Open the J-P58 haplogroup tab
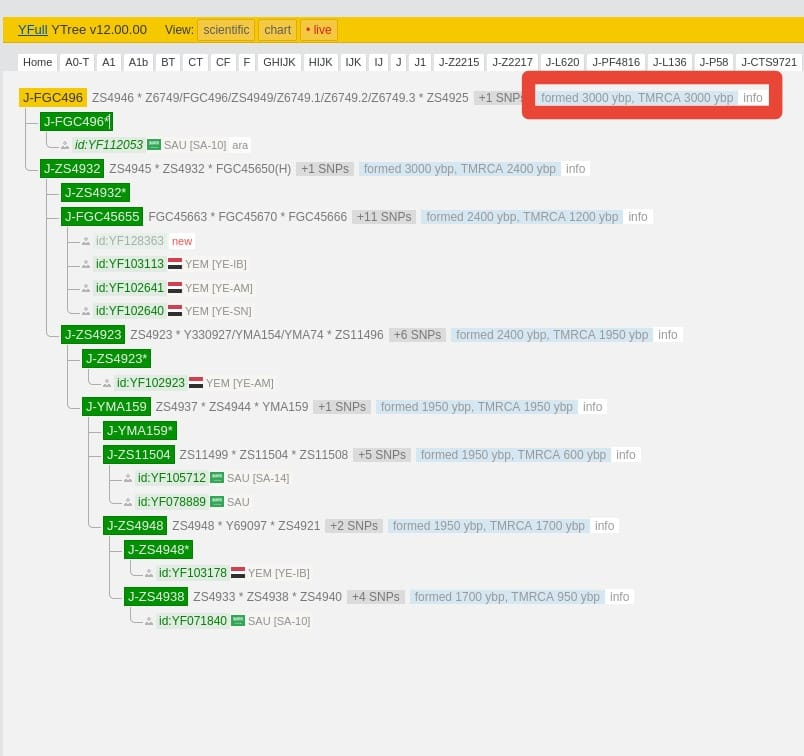 714,62
